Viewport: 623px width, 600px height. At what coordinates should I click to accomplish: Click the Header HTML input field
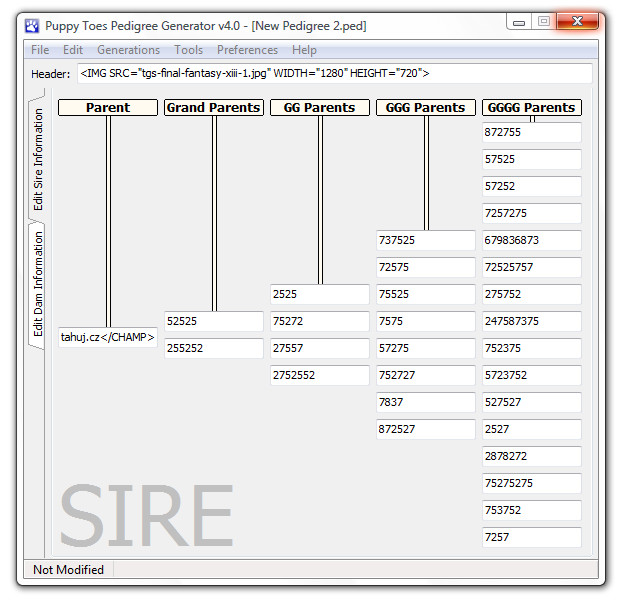[x=335, y=74]
